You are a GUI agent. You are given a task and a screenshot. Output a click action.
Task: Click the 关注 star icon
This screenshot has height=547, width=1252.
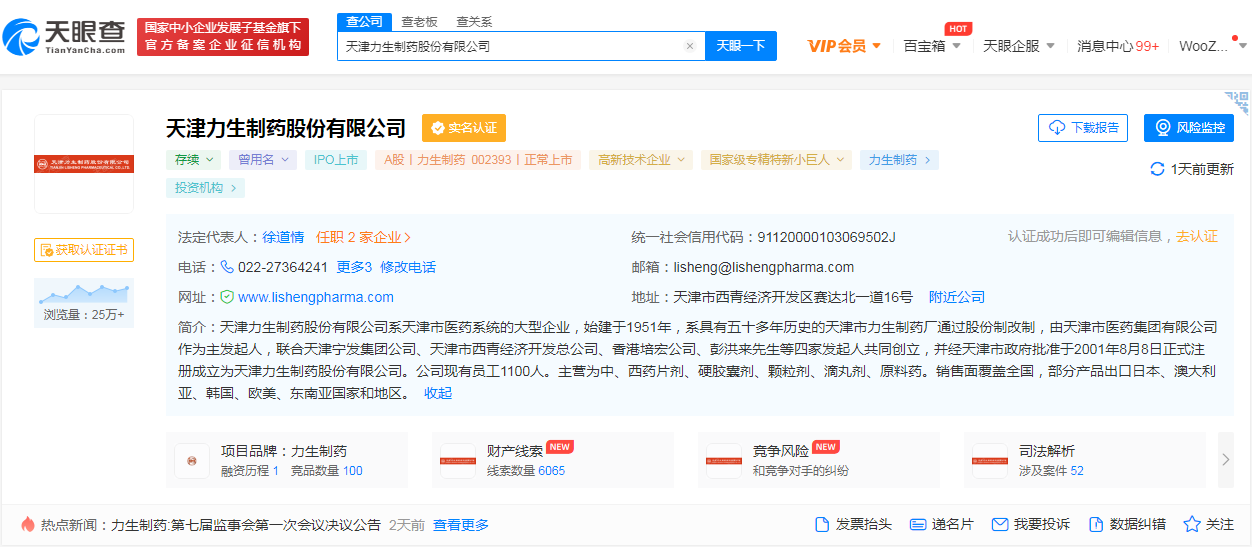(x=1192, y=524)
